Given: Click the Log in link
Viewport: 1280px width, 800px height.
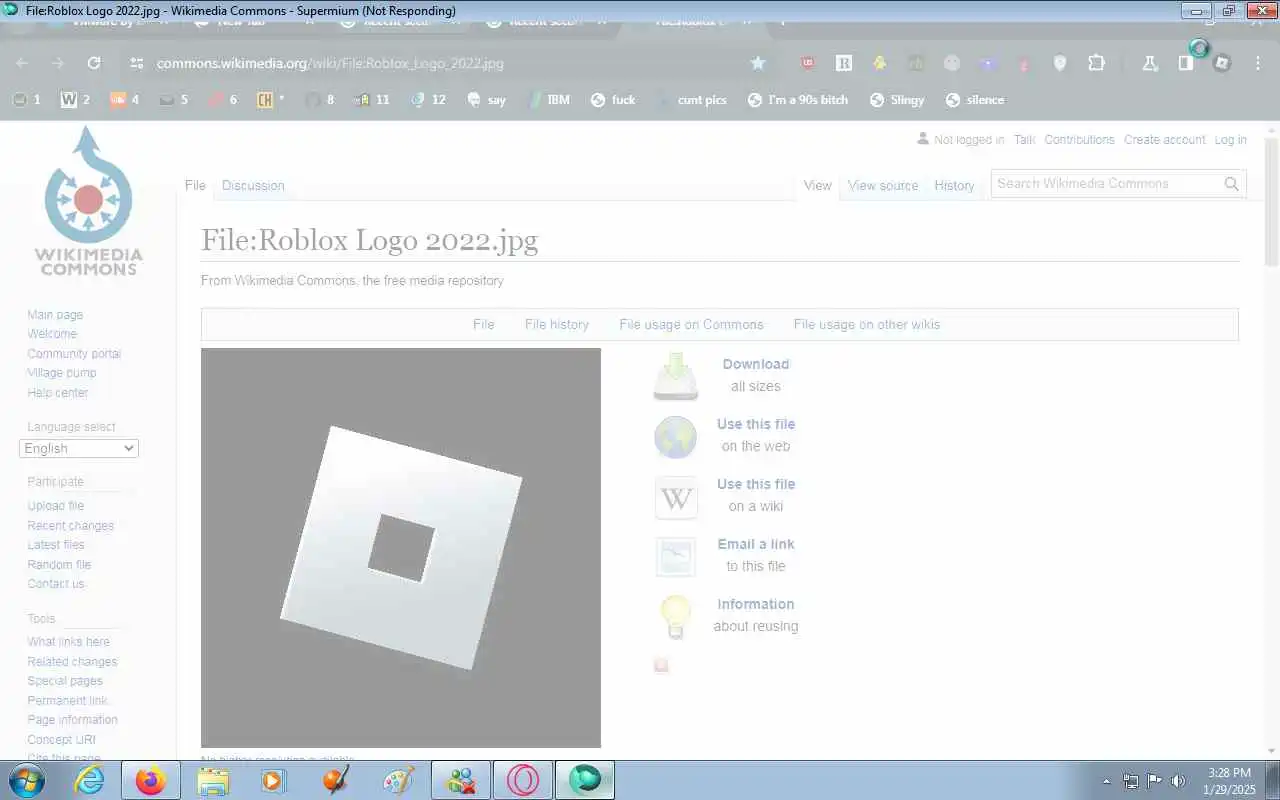Looking at the screenshot, I should 1230,140.
